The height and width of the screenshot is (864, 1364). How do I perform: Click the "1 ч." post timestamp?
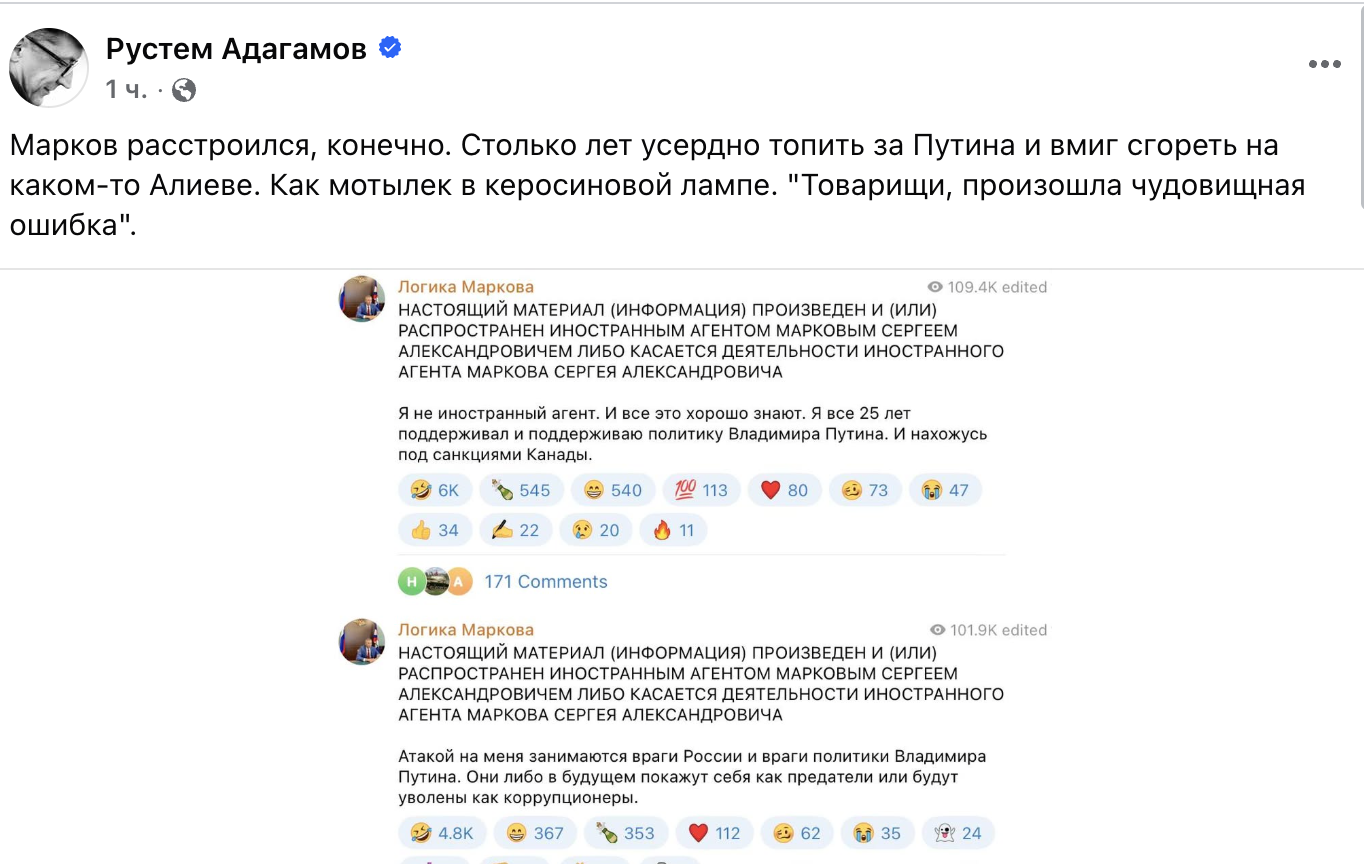126,91
